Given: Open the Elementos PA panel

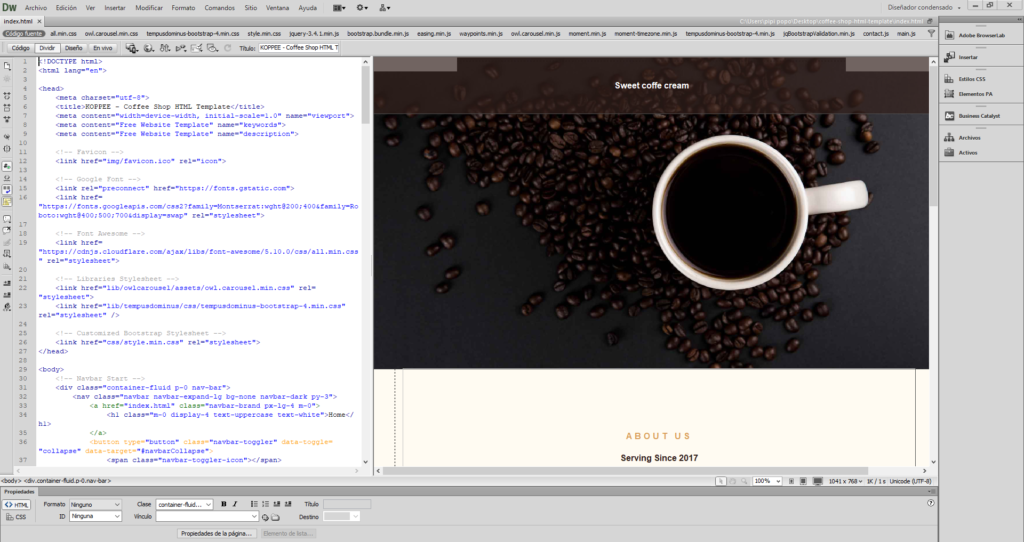Looking at the screenshot, I should coord(974,94).
